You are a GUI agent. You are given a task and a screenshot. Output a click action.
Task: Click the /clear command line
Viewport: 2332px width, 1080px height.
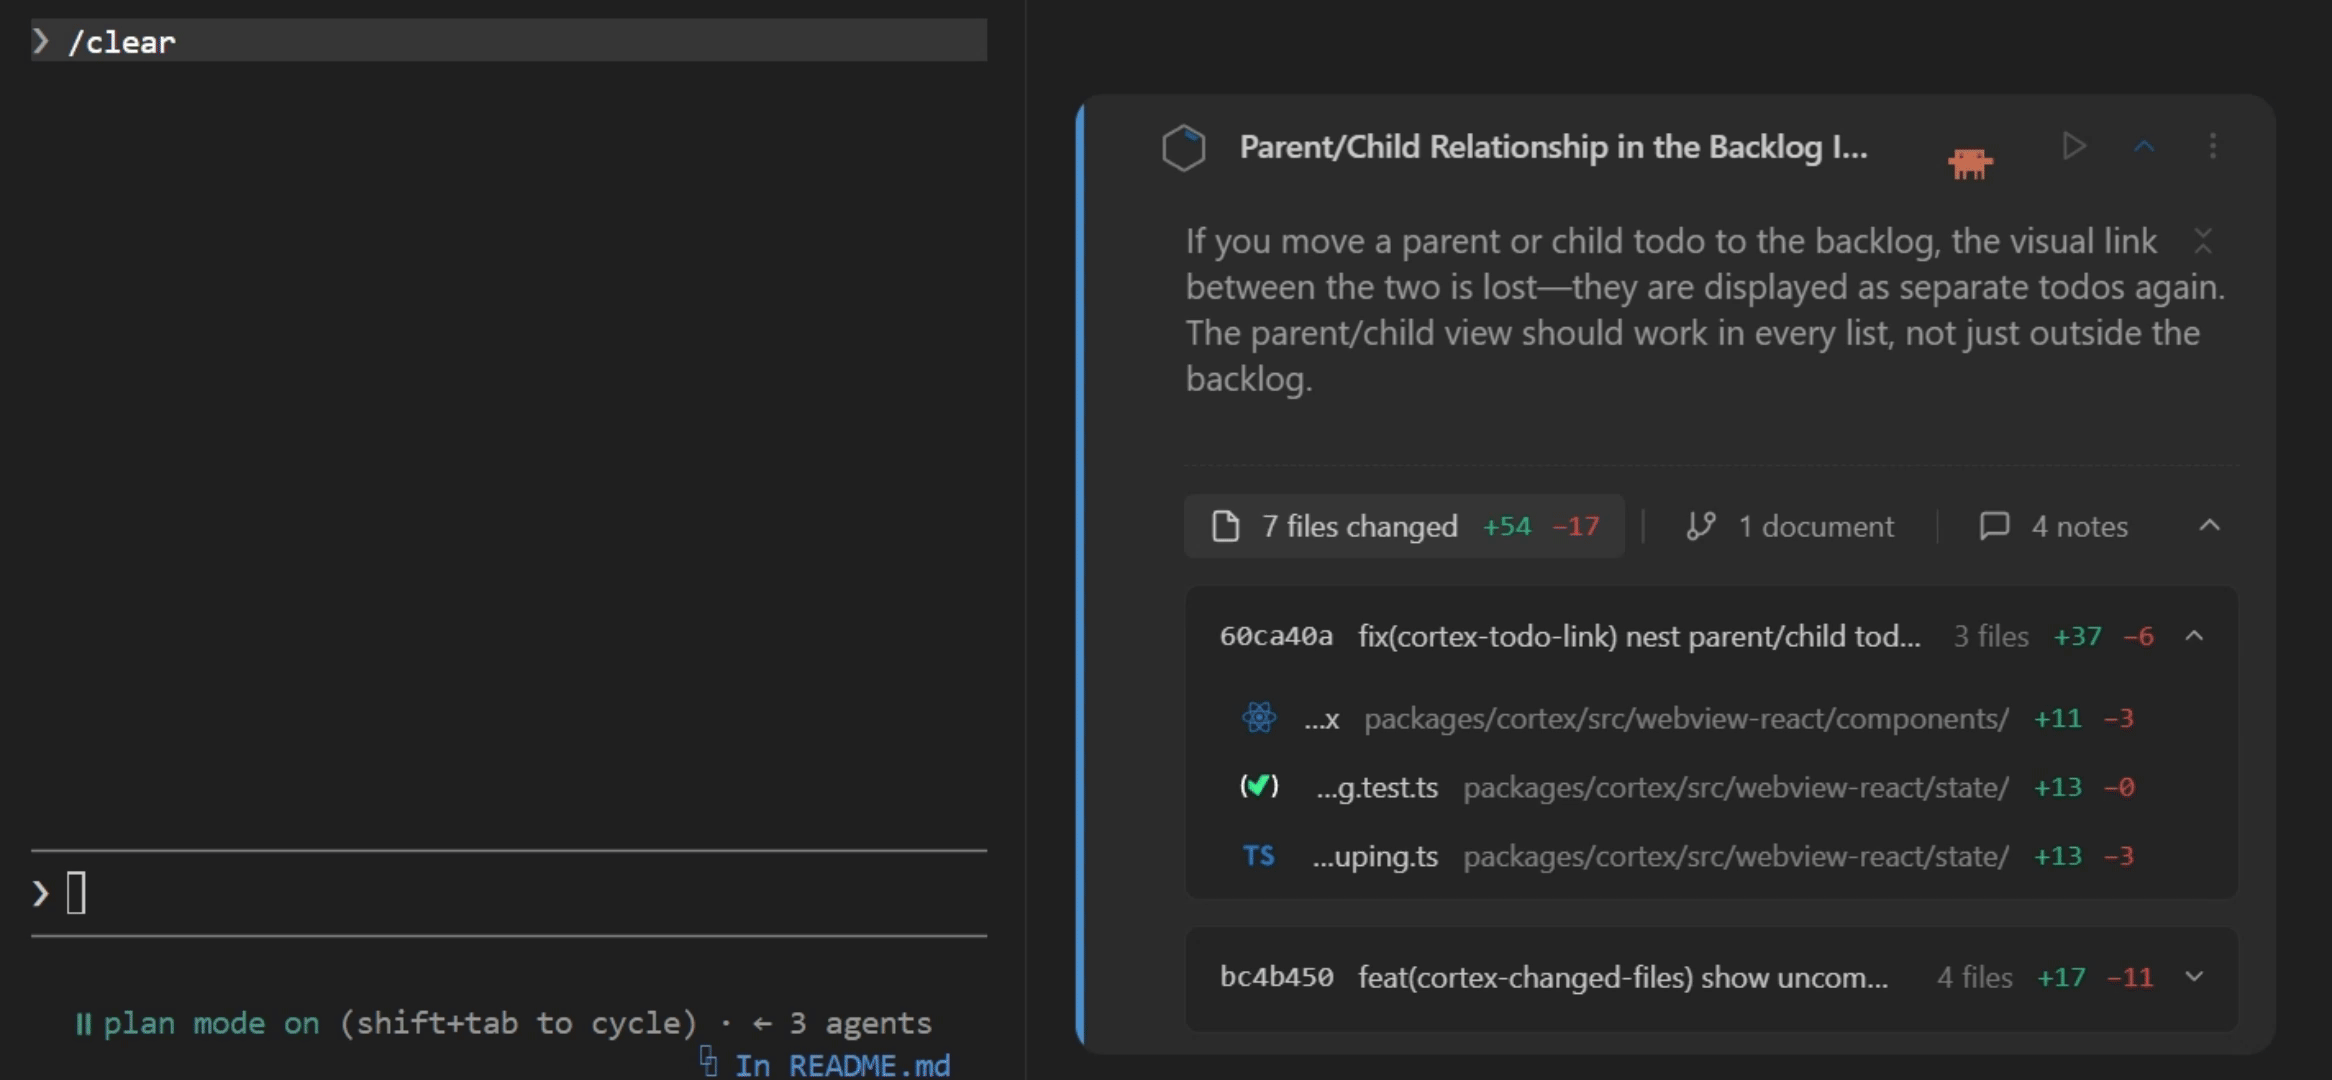[509, 41]
